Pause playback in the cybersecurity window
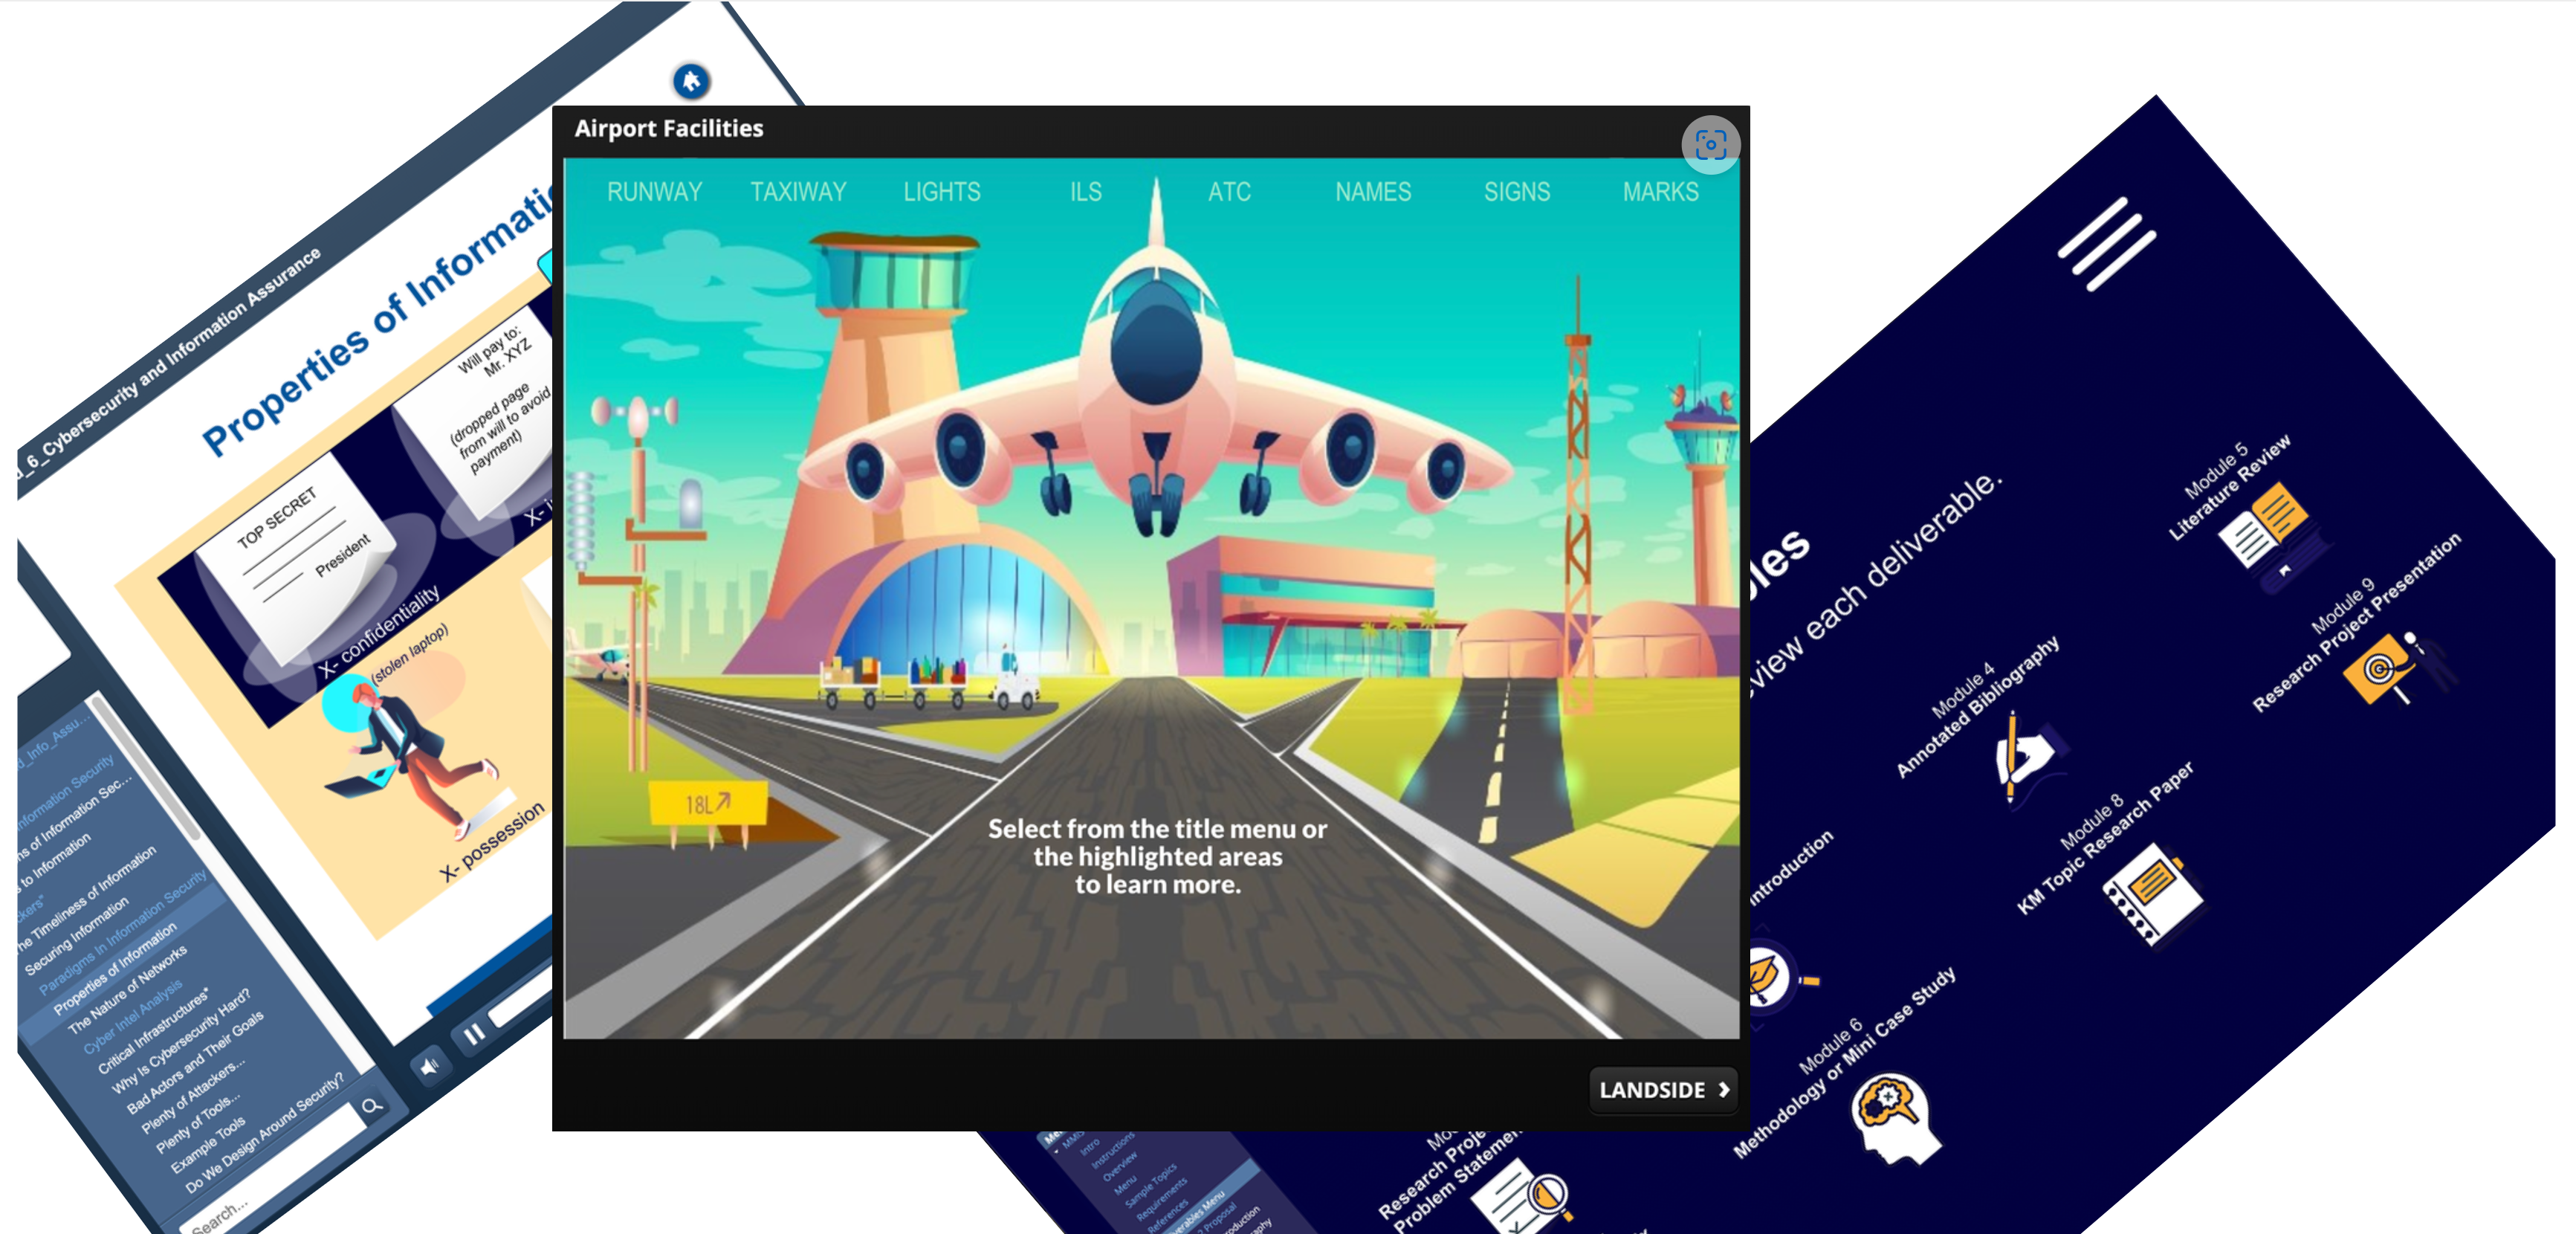The image size is (2576, 1234). pos(474,1035)
